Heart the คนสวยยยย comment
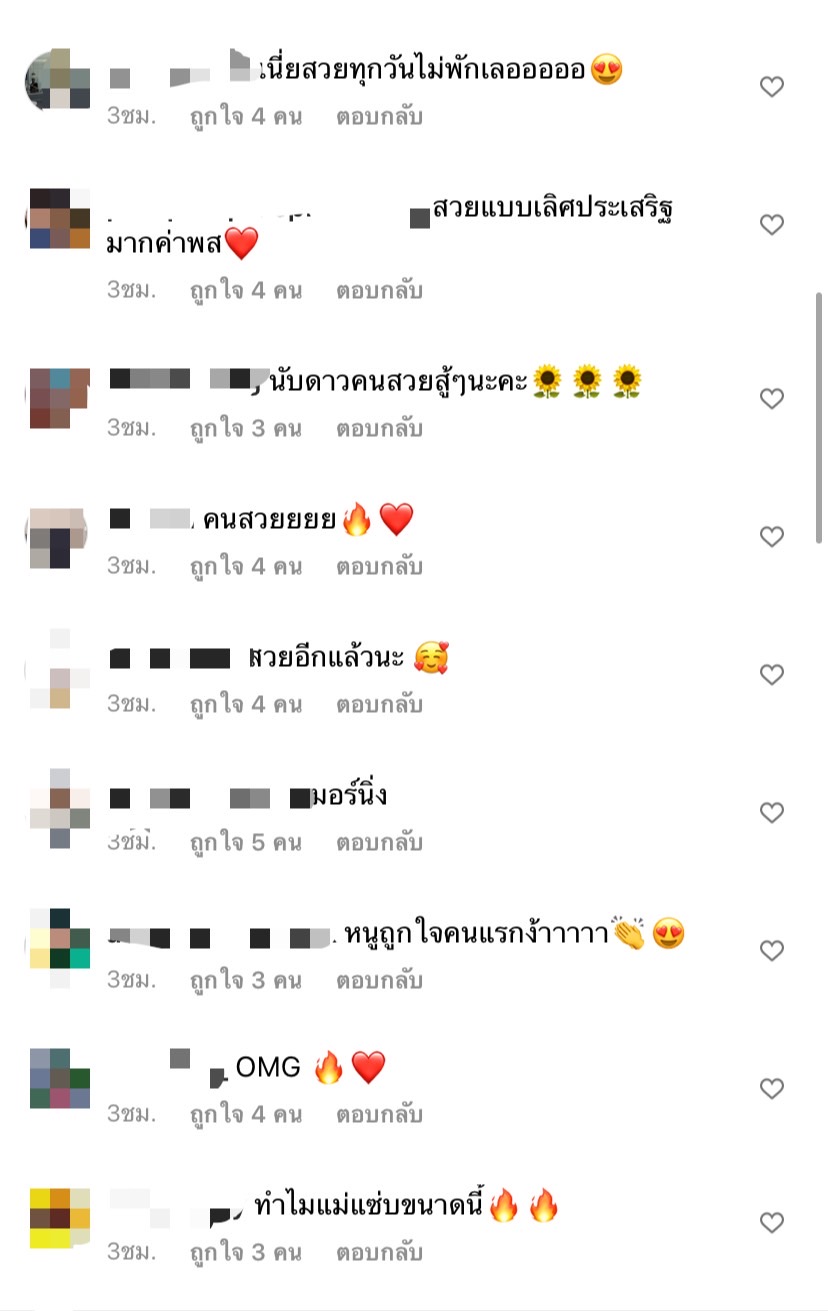828x1311 pixels. point(771,537)
